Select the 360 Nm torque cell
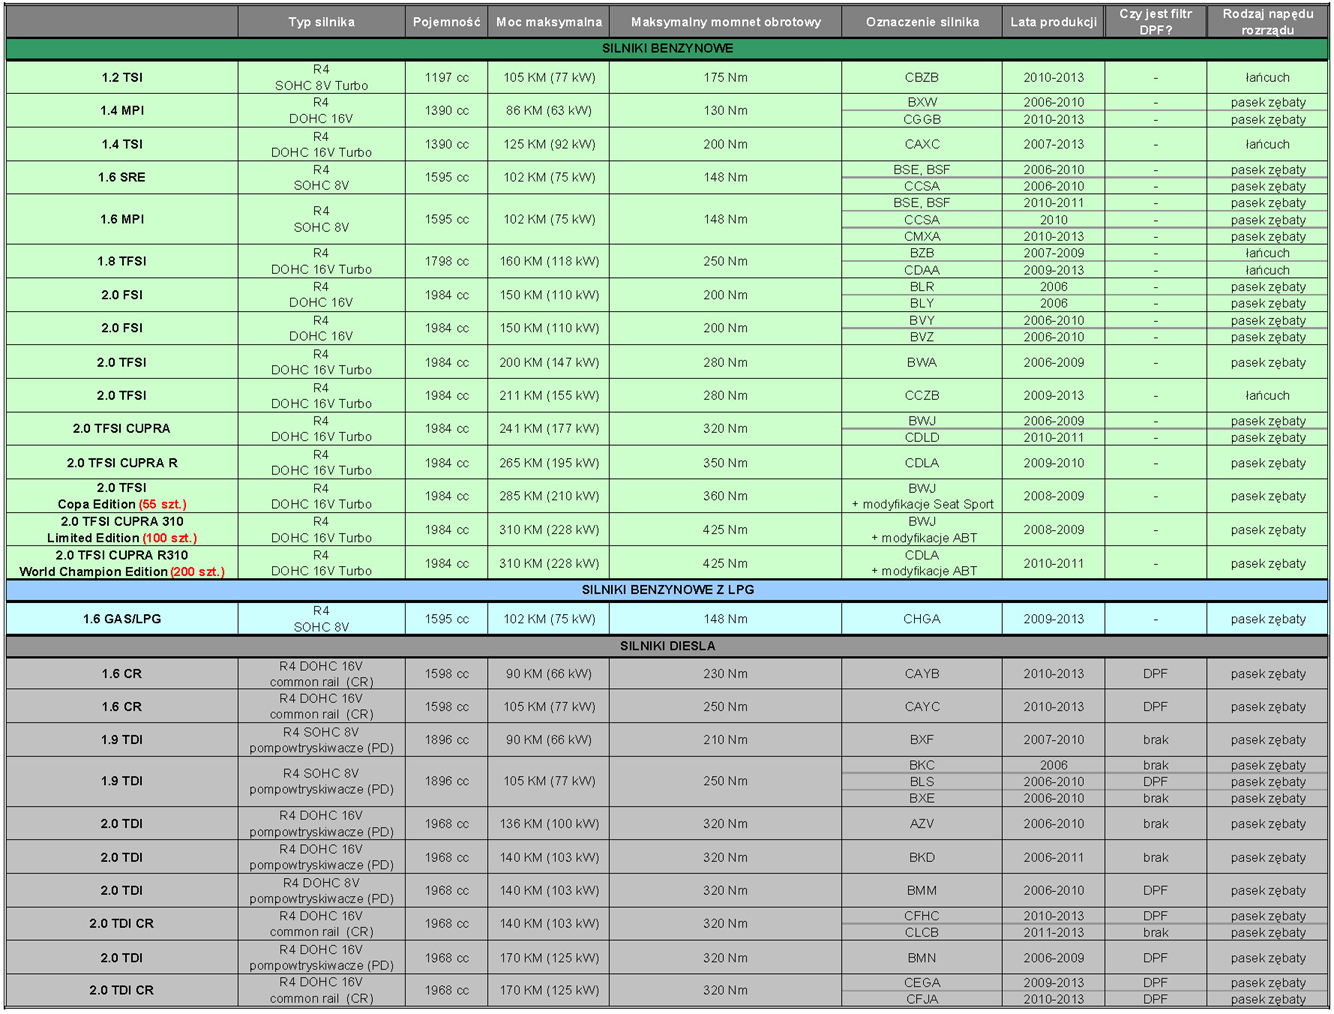1334x1014 pixels. click(x=725, y=496)
